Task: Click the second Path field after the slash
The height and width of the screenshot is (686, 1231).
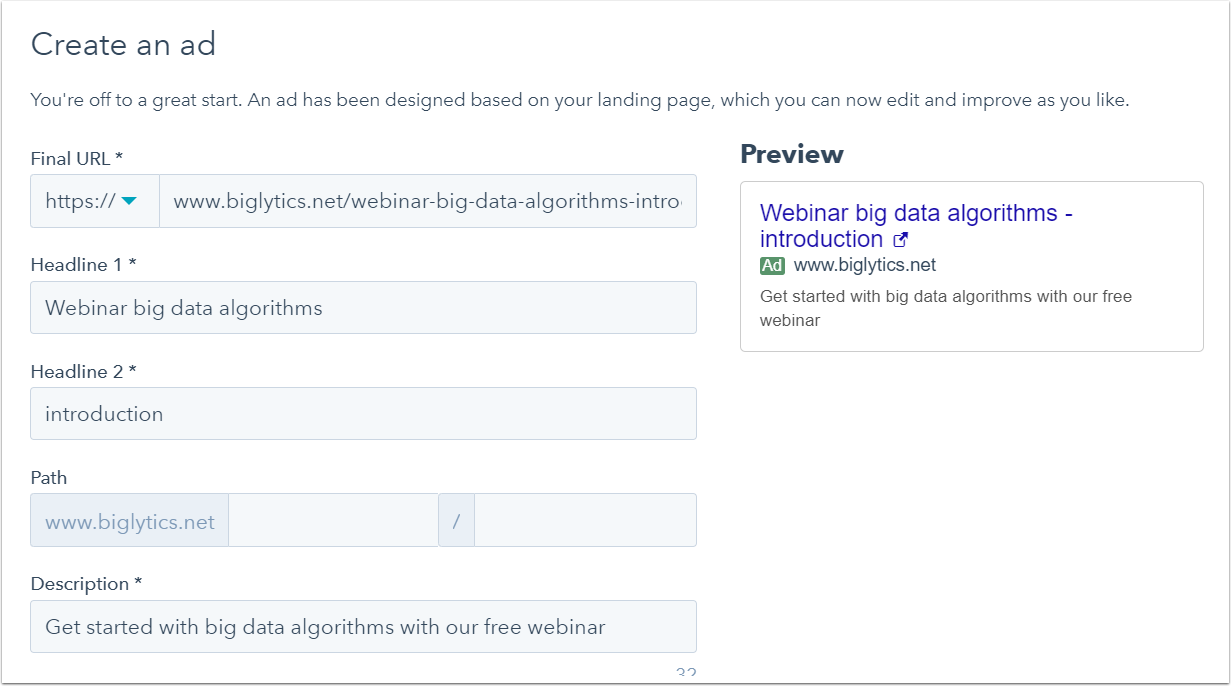Action: click(x=585, y=520)
